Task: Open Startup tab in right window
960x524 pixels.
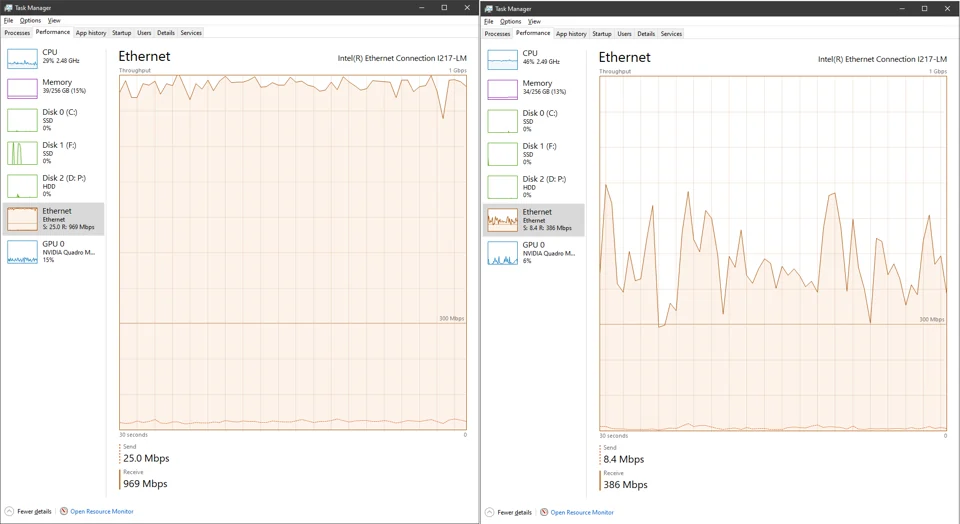Action: click(601, 34)
